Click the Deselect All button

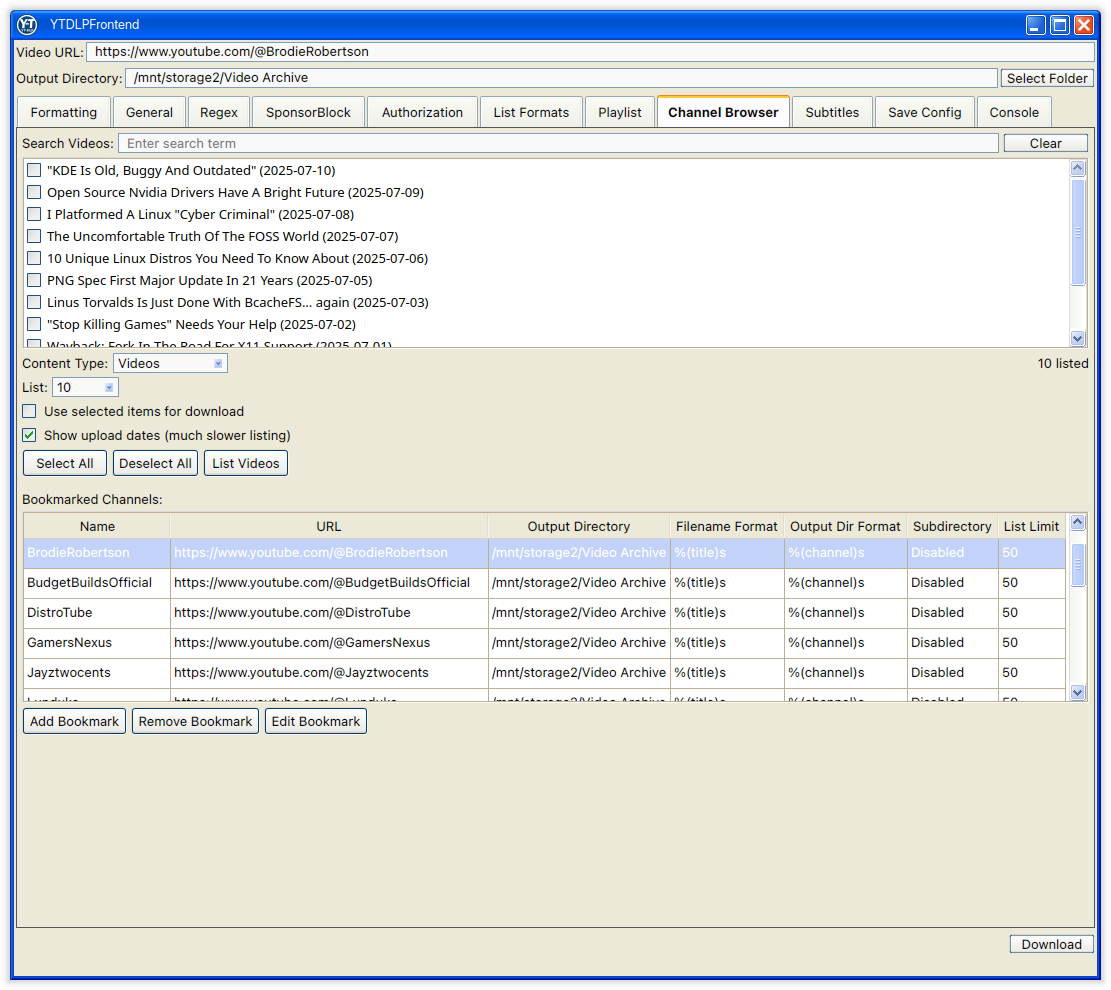[x=155, y=463]
